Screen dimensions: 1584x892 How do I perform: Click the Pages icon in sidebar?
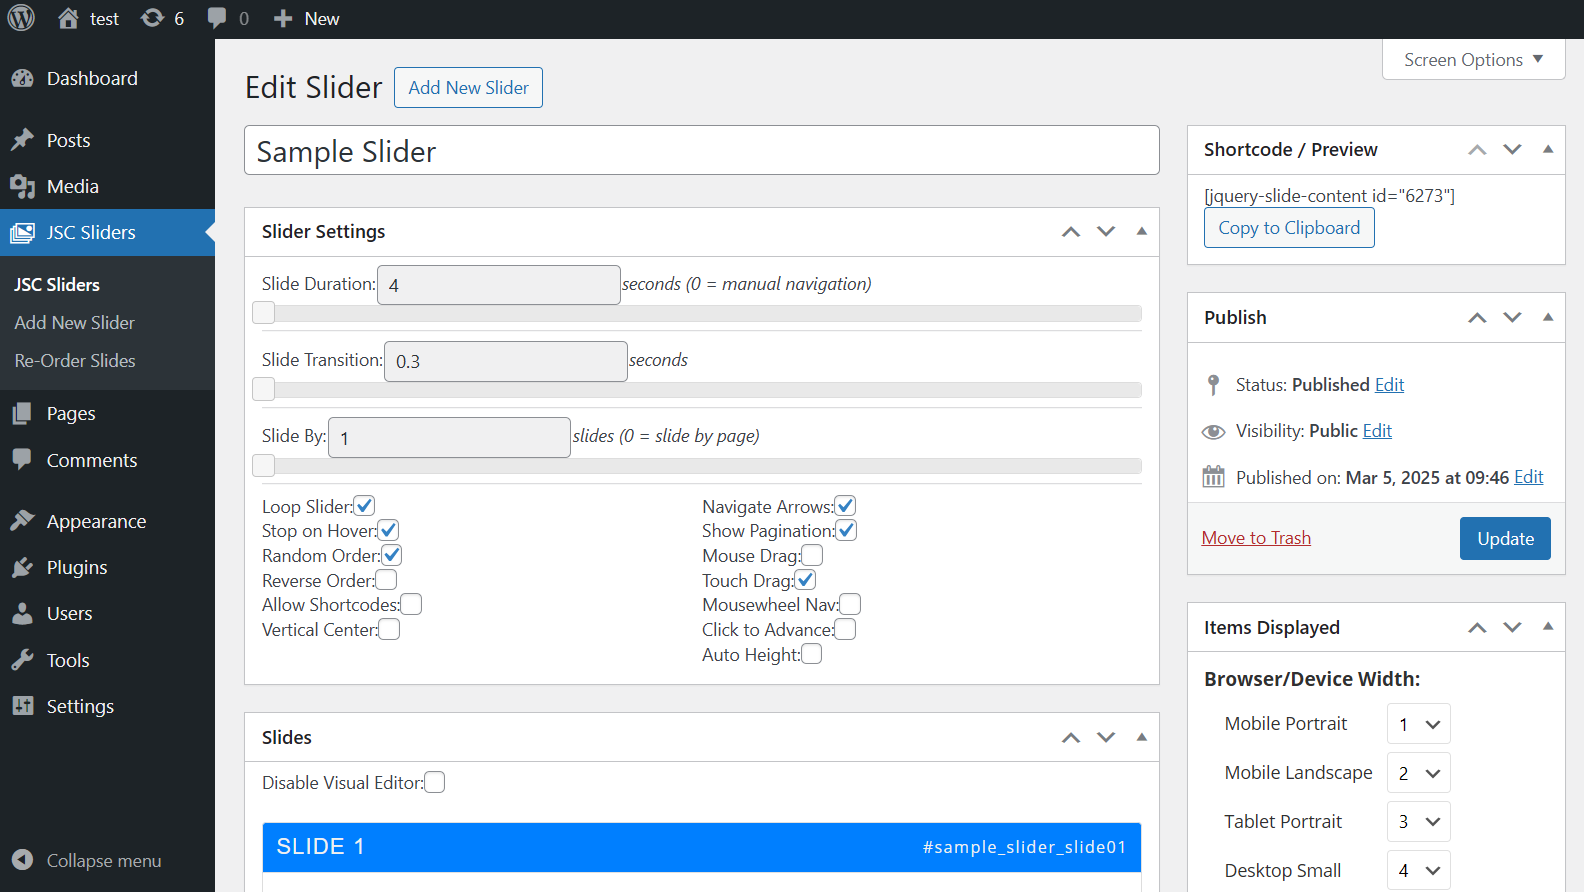point(23,413)
